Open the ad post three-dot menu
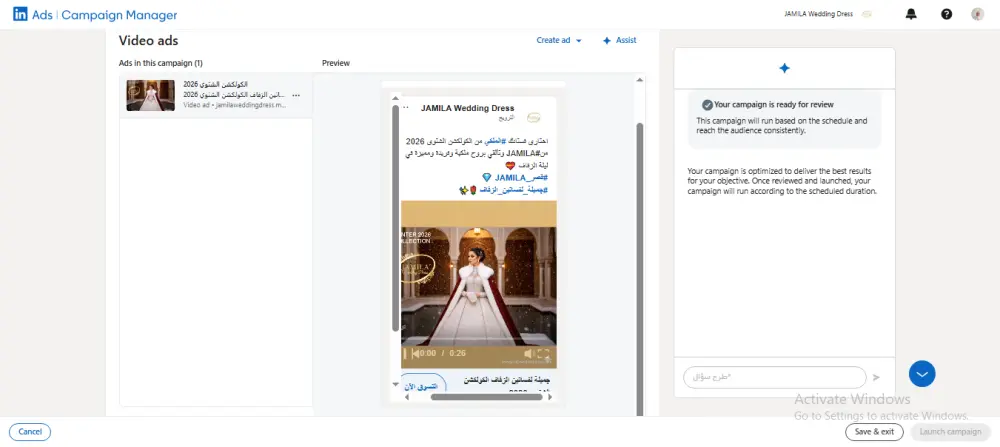The image size is (1000, 447). [x=406, y=107]
